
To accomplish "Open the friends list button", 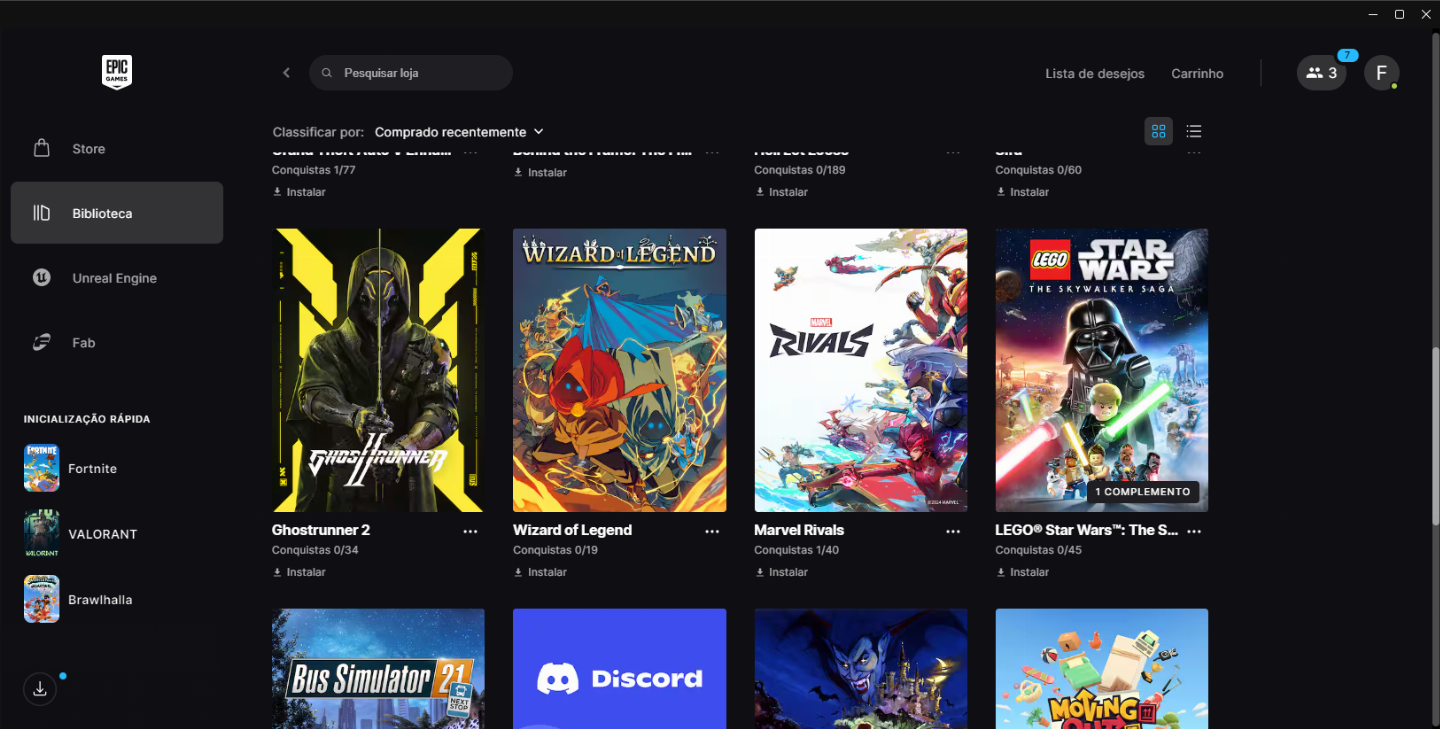I will tap(1322, 73).
